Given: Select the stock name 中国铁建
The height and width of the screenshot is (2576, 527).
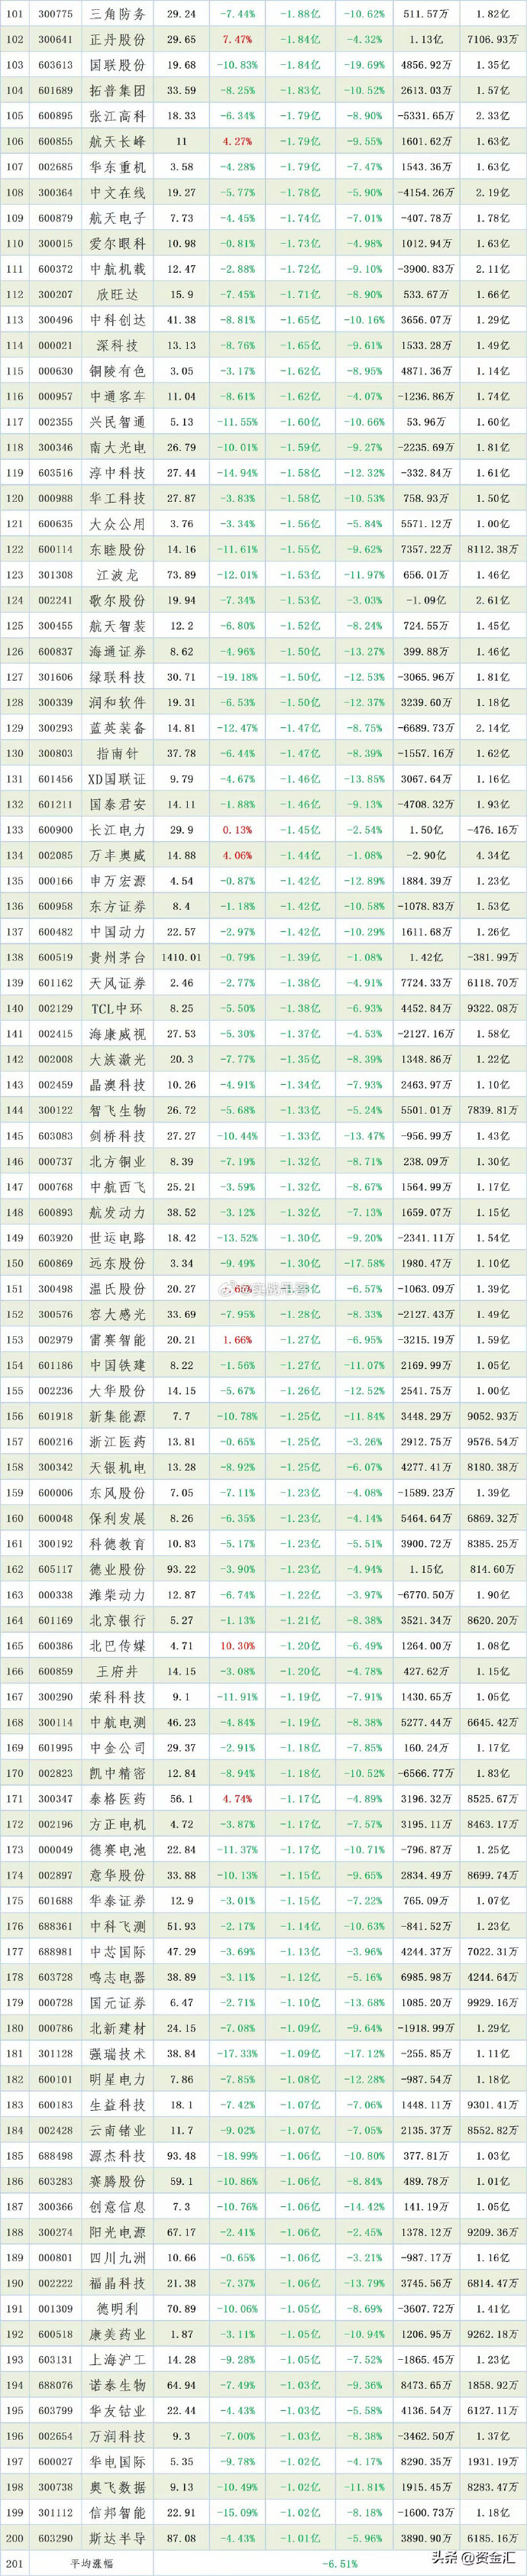Looking at the screenshot, I should pos(118,1365).
